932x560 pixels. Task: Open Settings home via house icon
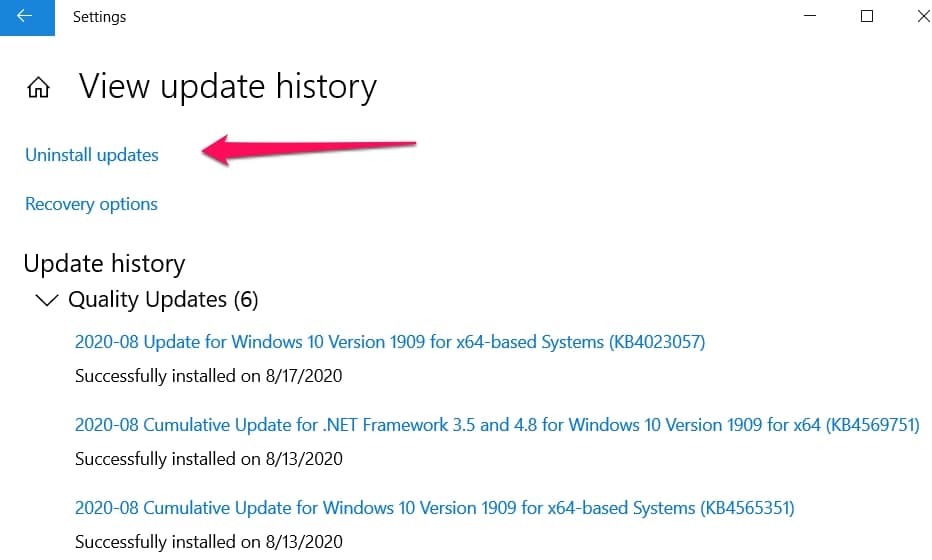39,87
